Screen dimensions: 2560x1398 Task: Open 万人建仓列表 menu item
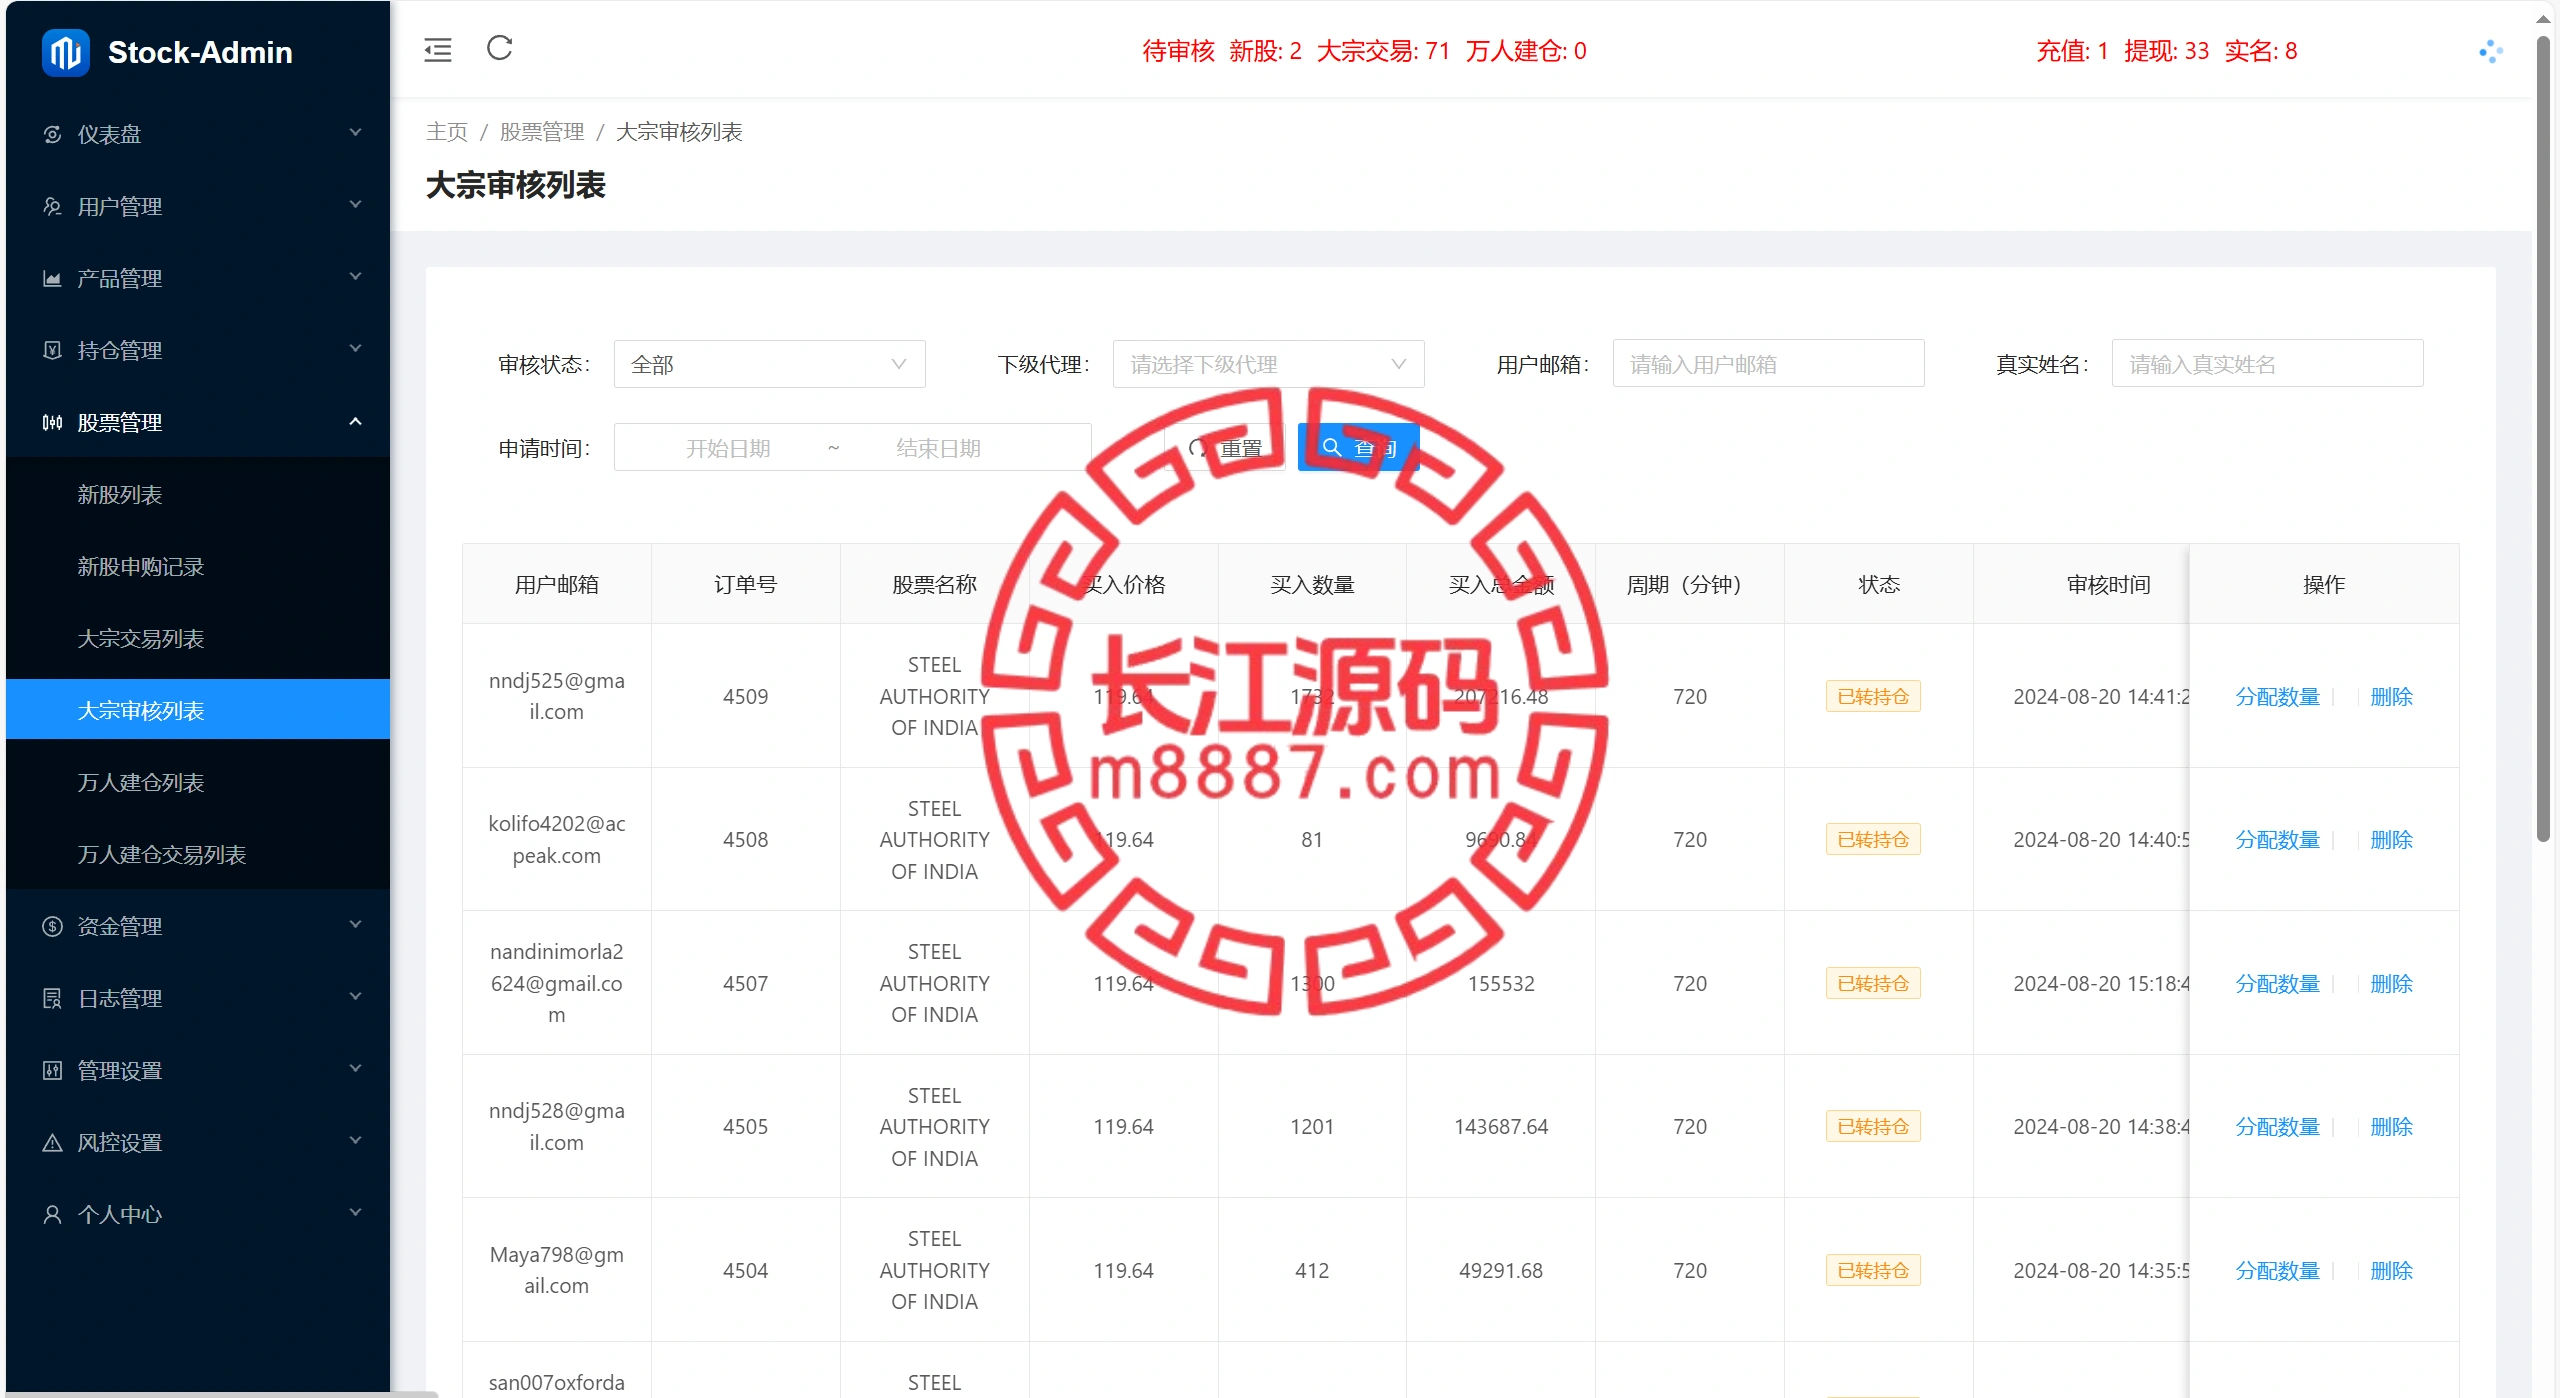pyautogui.click(x=141, y=782)
